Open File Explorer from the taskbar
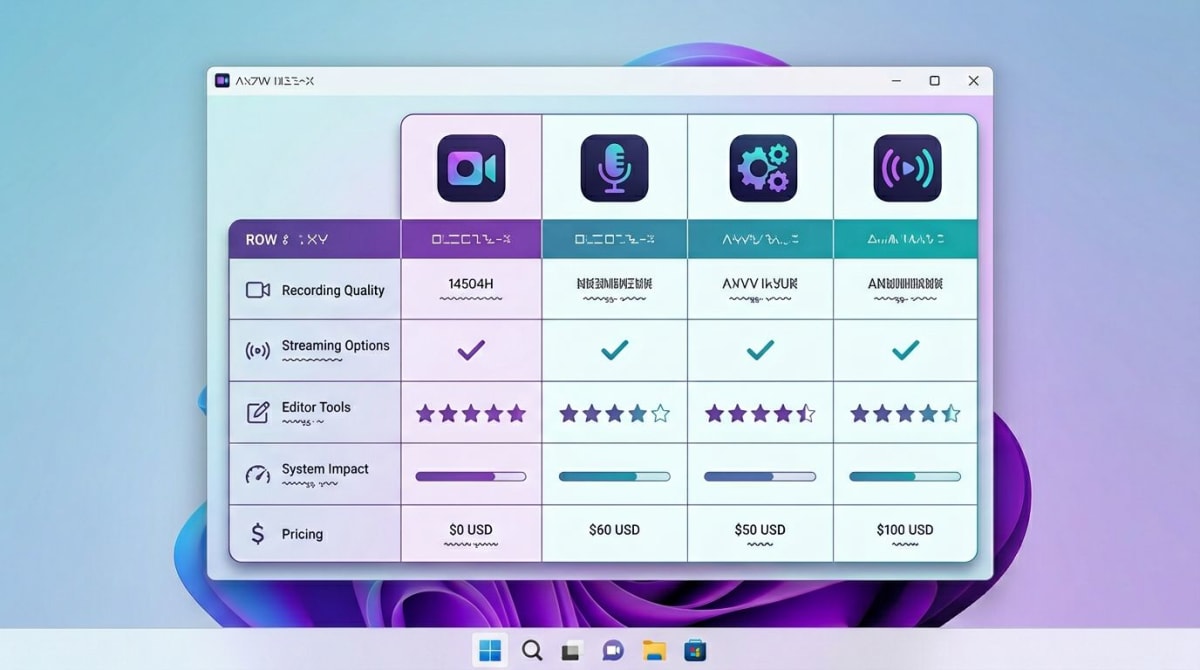Screen dimensions: 1200x670 [x=654, y=651]
